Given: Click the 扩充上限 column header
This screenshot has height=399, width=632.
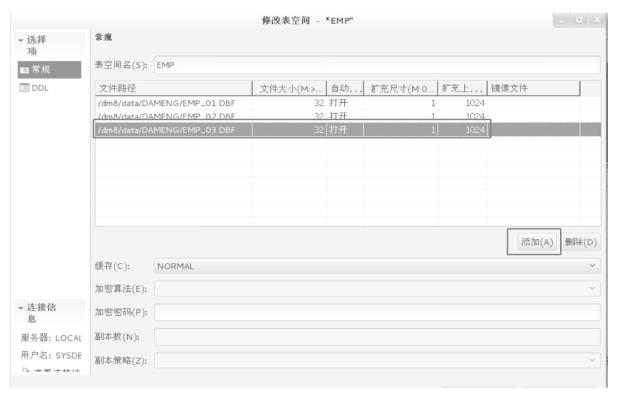Looking at the screenshot, I should pos(462,88).
